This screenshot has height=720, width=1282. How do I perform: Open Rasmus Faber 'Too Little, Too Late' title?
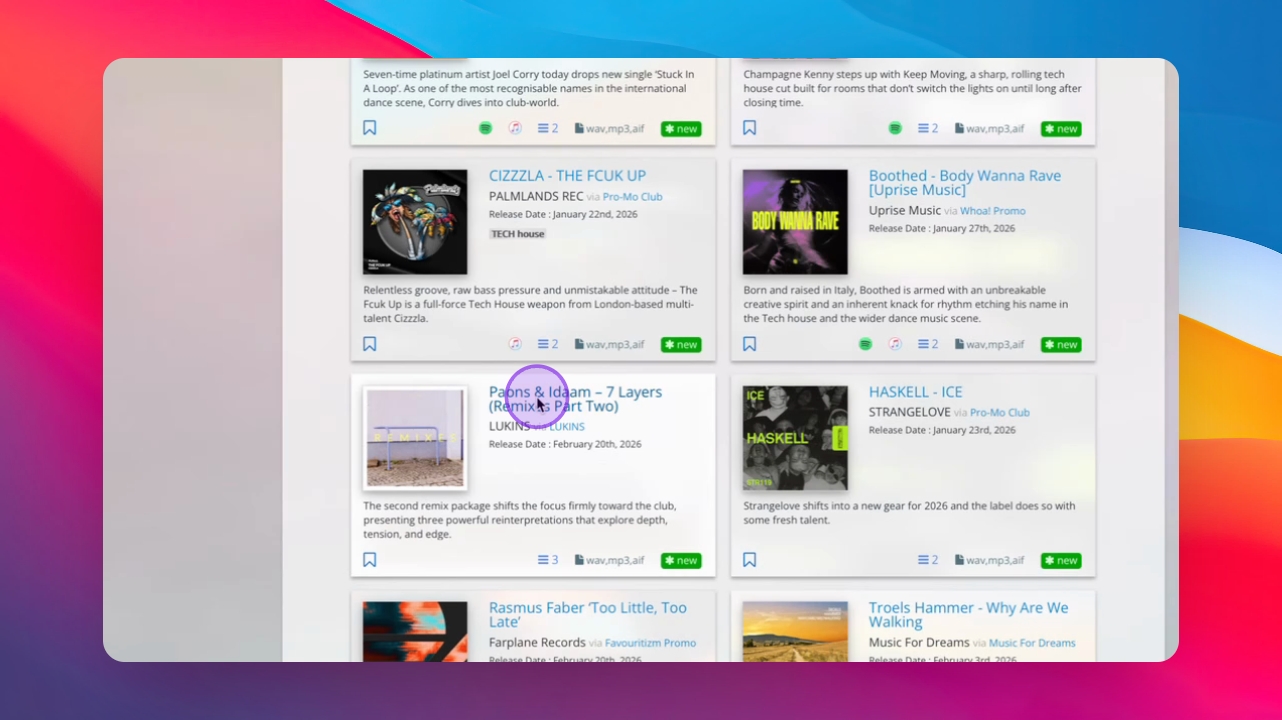(588, 615)
